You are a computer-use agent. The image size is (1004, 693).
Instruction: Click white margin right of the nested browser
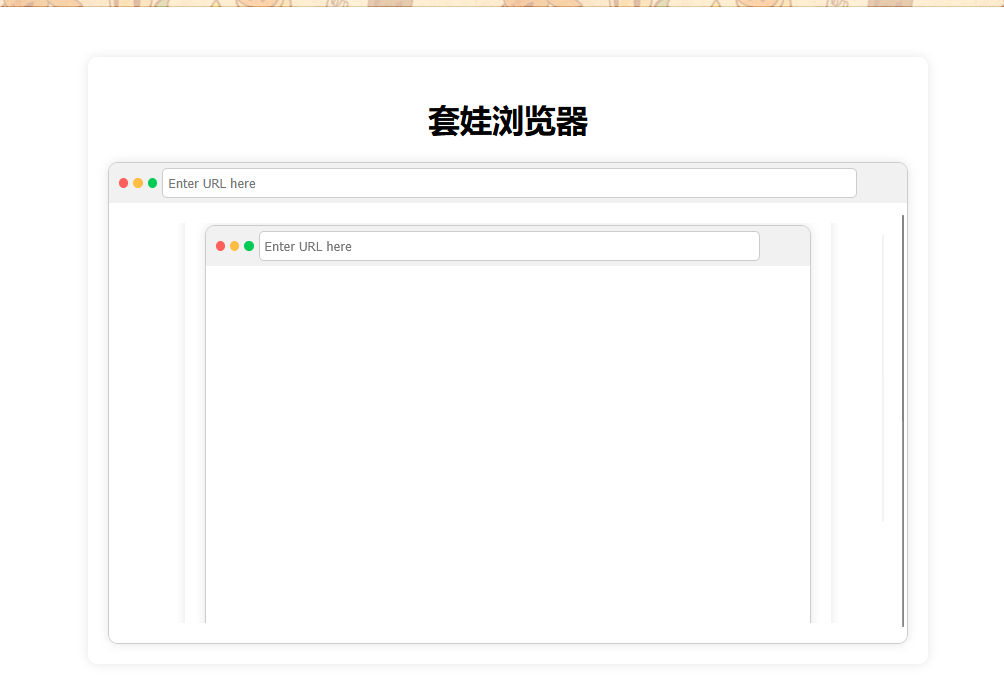point(858,420)
